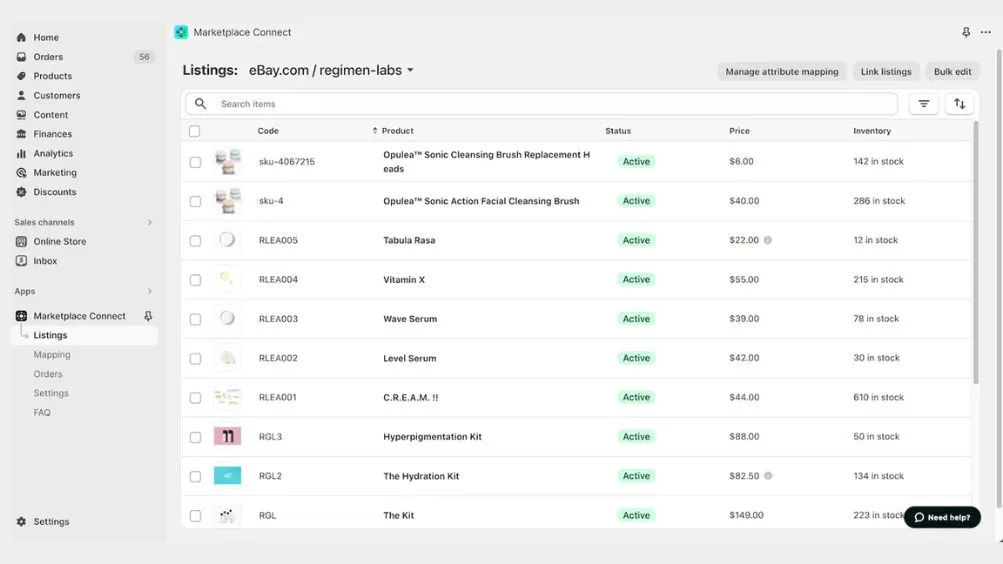Click the search magnifier icon

tap(200, 104)
